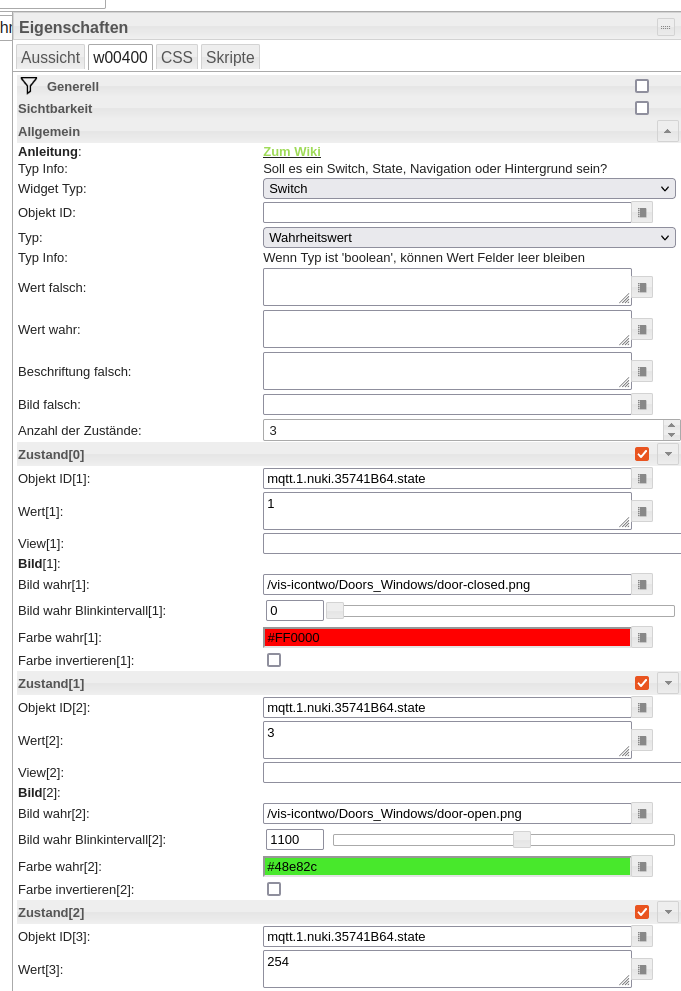The width and height of the screenshot is (681, 991).
Task: Toggle the Sichtbarkeit group checkbox
Action: pyautogui.click(x=642, y=108)
